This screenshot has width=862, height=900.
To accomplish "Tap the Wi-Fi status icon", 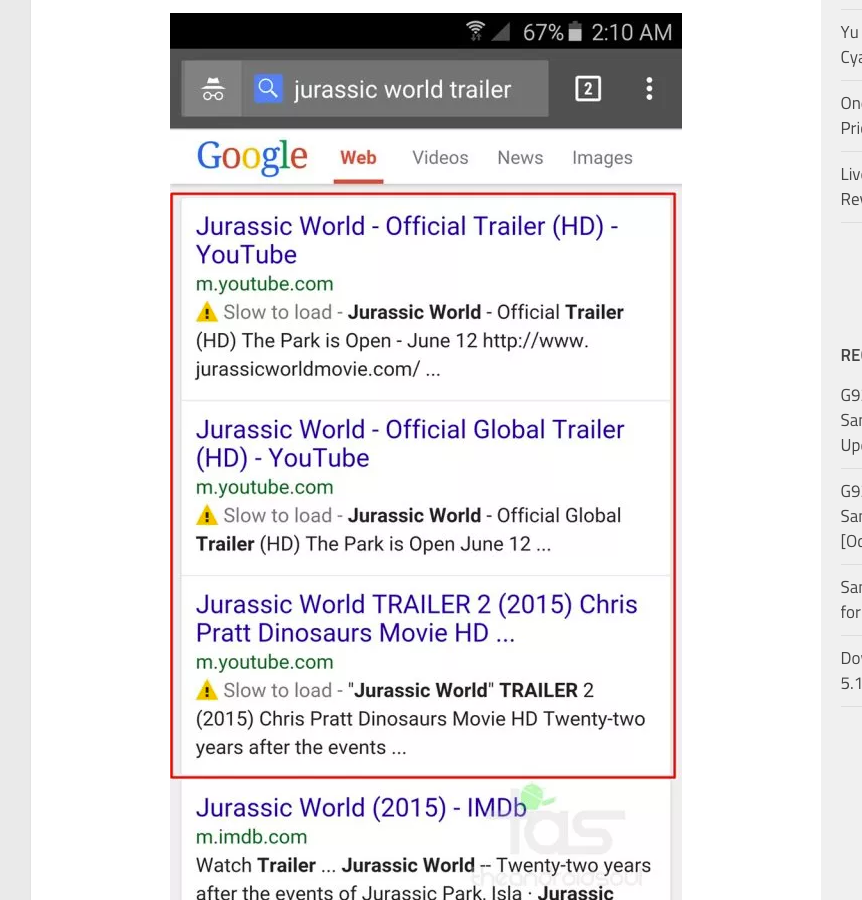I will [475, 31].
